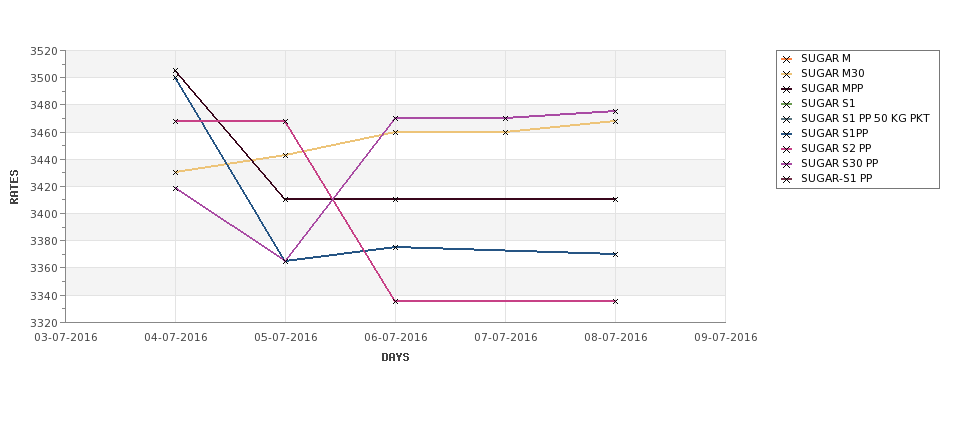
Task: Click the SUGAR MPP legend marker icon
Action: (787, 89)
